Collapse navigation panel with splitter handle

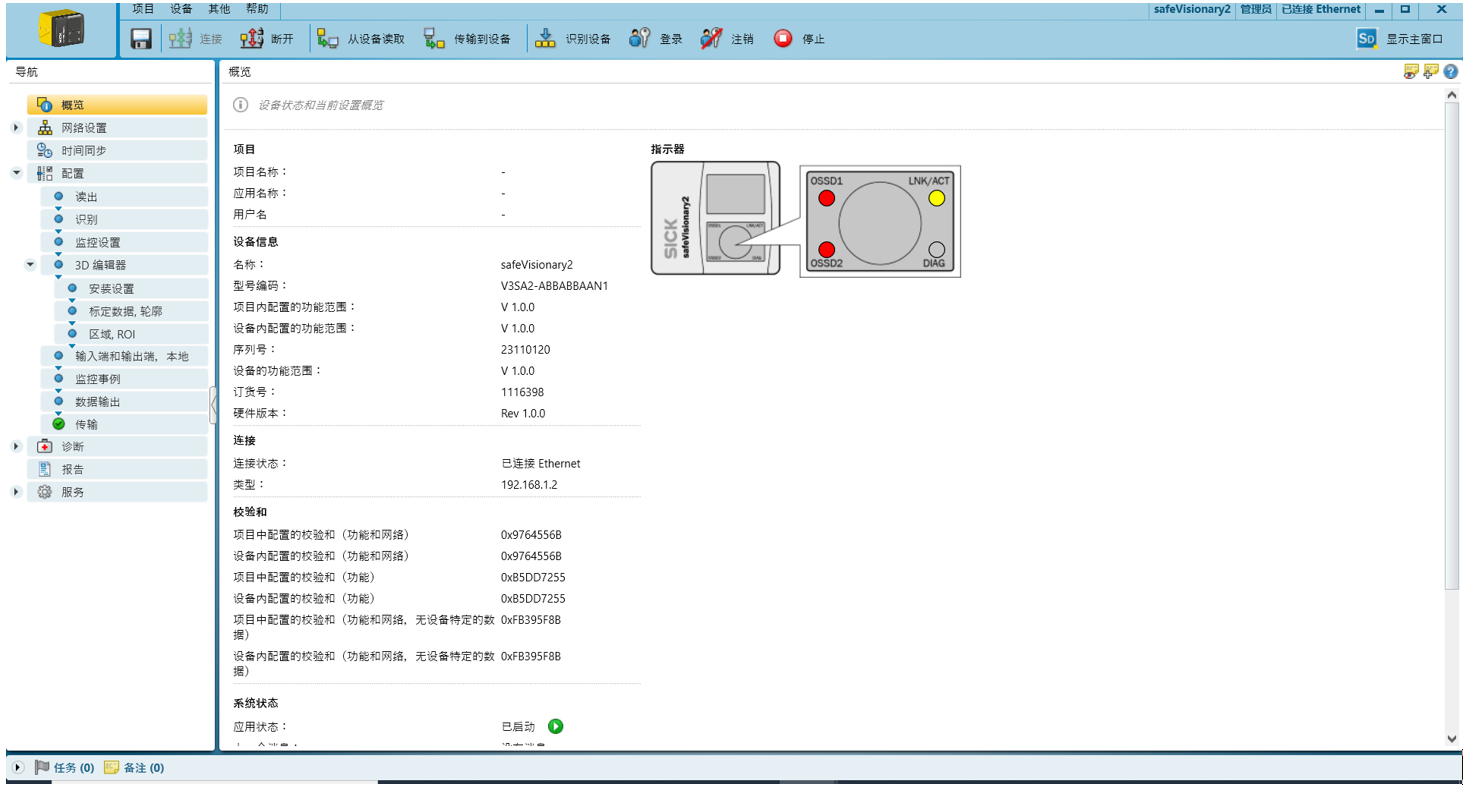pyautogui.click(x=213, y=405)
